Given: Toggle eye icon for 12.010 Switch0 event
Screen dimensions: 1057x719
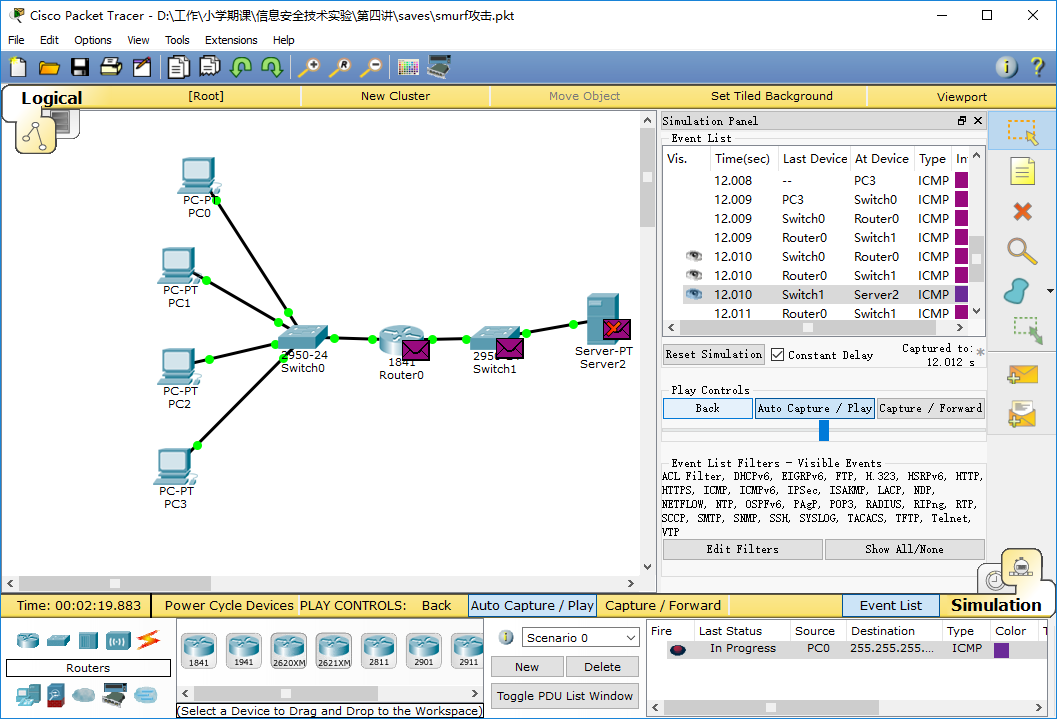Looking at the screenshot, I should 694,256.
